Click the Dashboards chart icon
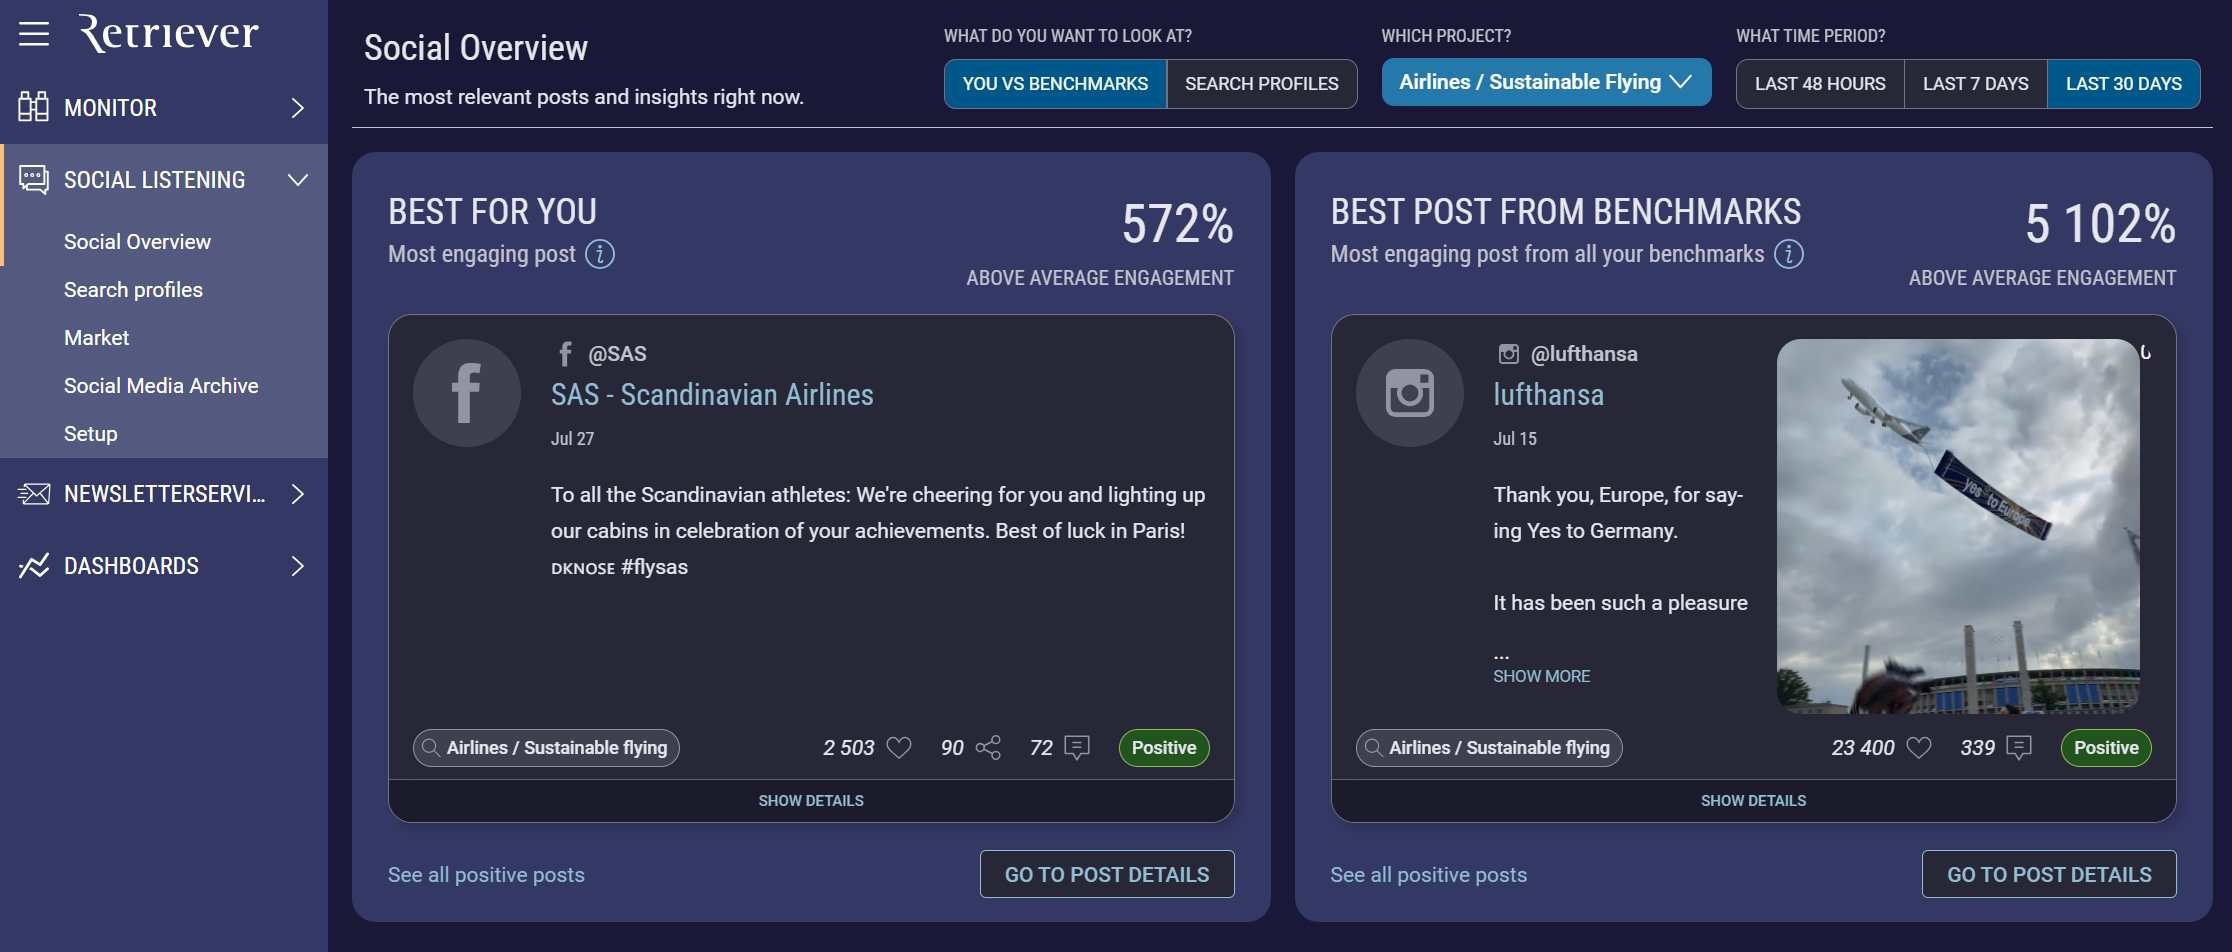Viewport: 2232px width, 952px height. point(33,566)
